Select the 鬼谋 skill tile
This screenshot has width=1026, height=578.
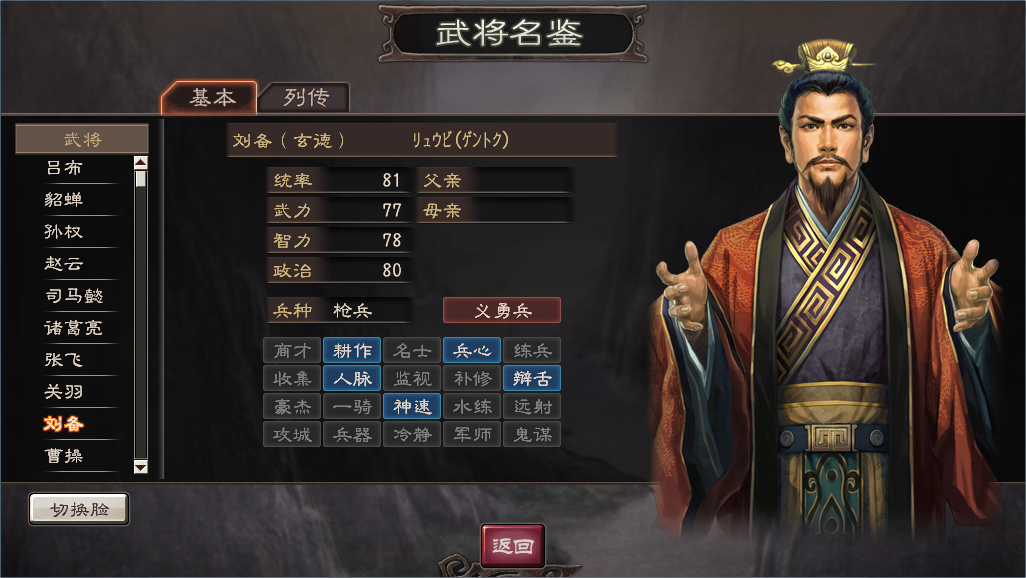pyautogui.click(x=532, y=434)
